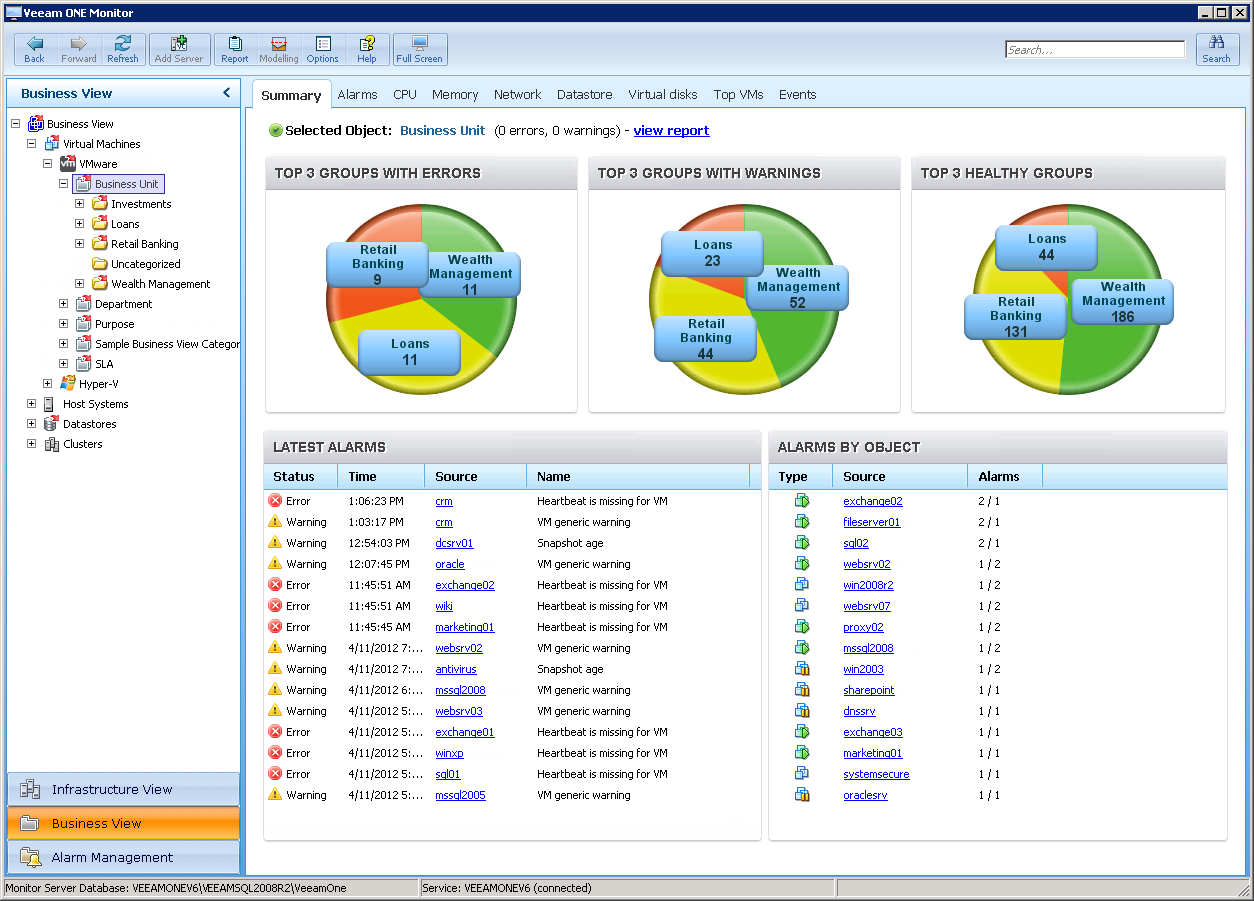Image resolution: width=1254 pixels, height=901 pixels.
Task: Click the Refresh toolbar icon
Action: pyautogui.click(x=123, y=49)
